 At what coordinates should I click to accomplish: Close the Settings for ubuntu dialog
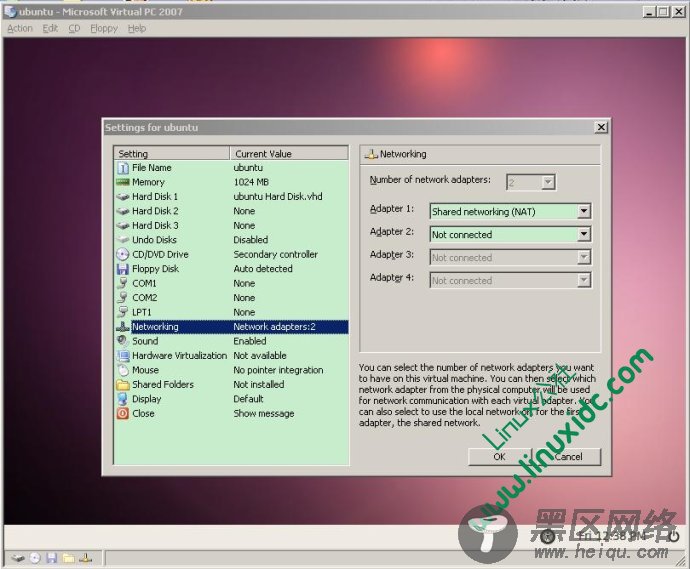click(x=601, y=127)
